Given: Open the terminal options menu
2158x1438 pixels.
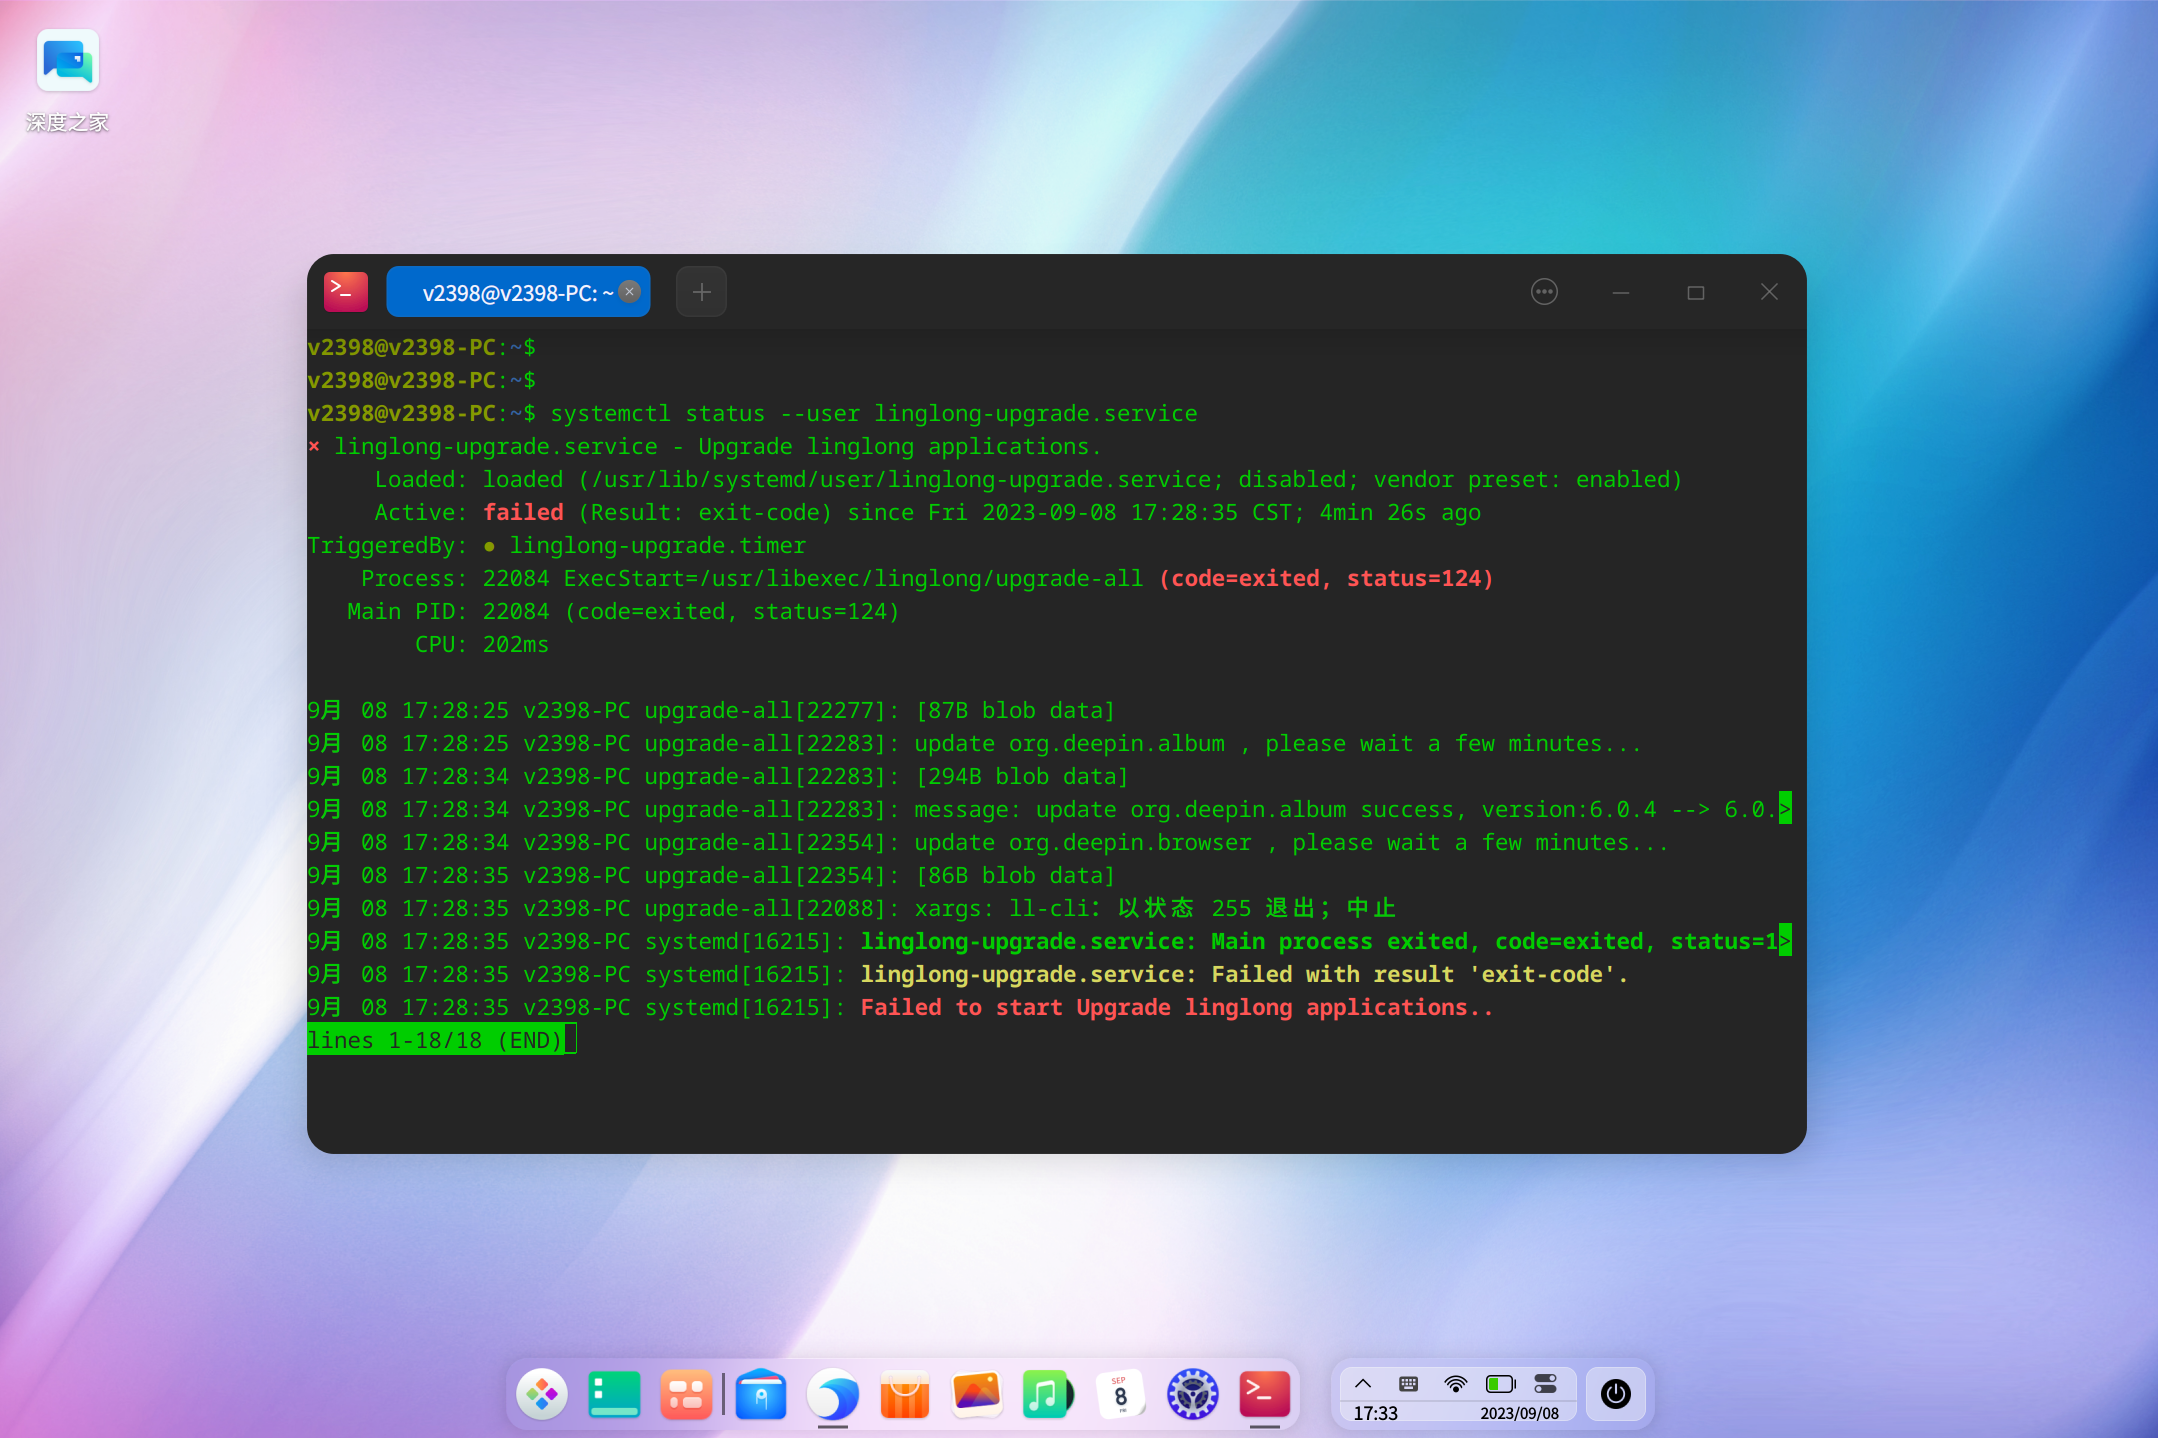Looking at the screenshot, I should pyautogui.click(x=1543, y=291).
